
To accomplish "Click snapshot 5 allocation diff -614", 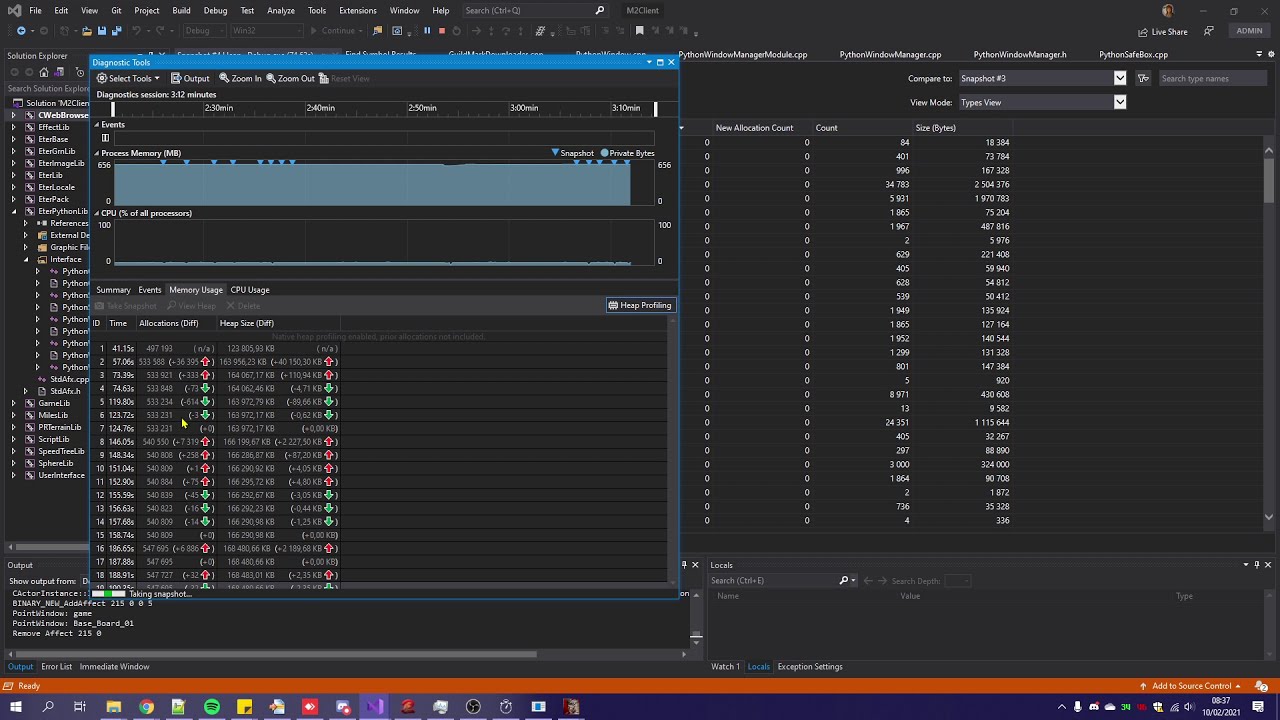I will (190, 402).
